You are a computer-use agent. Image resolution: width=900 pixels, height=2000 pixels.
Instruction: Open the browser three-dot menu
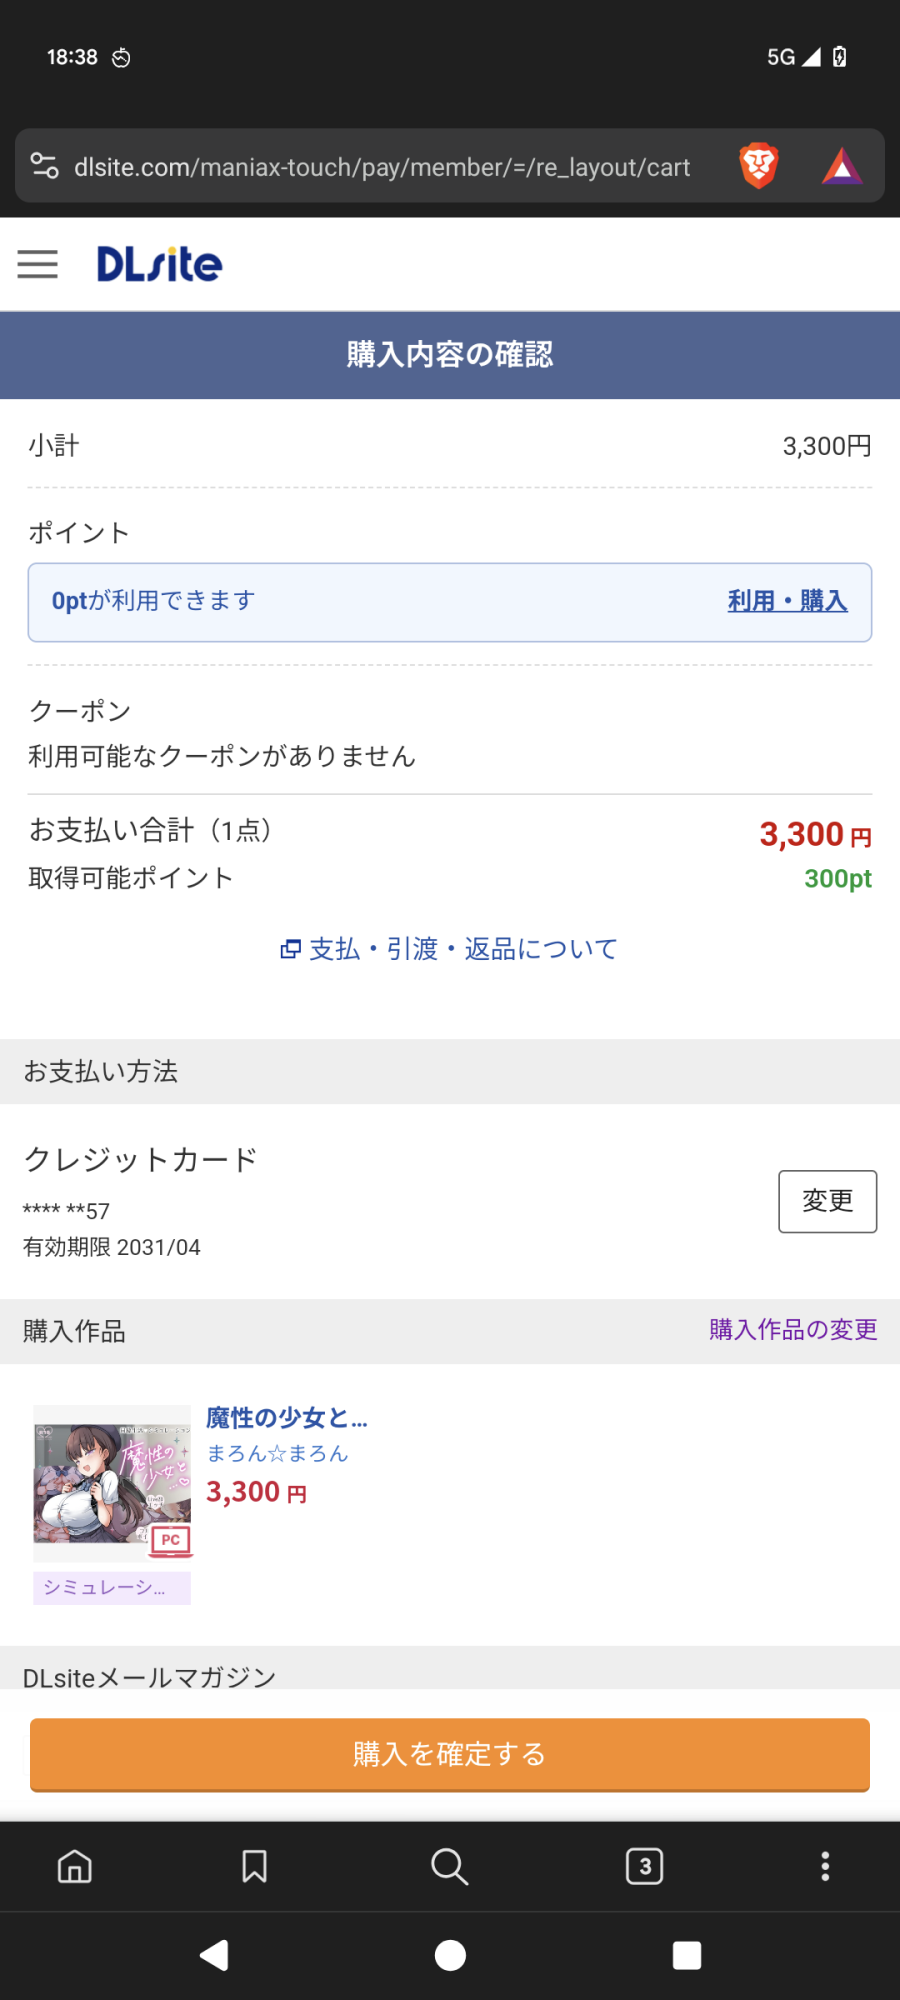coord(825,1866)
